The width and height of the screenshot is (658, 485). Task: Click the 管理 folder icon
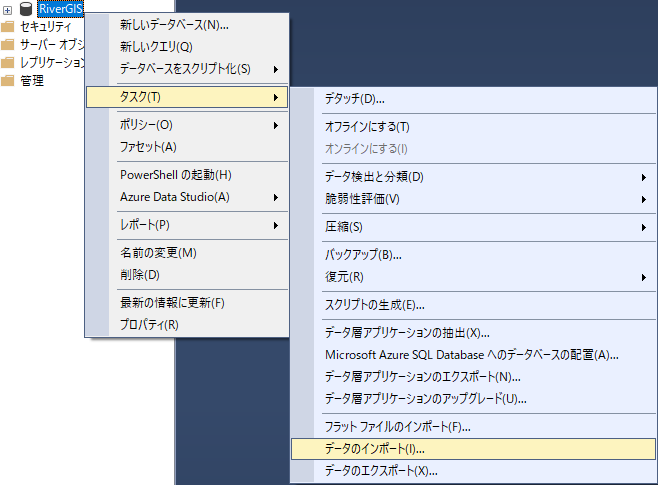point(8,81)
